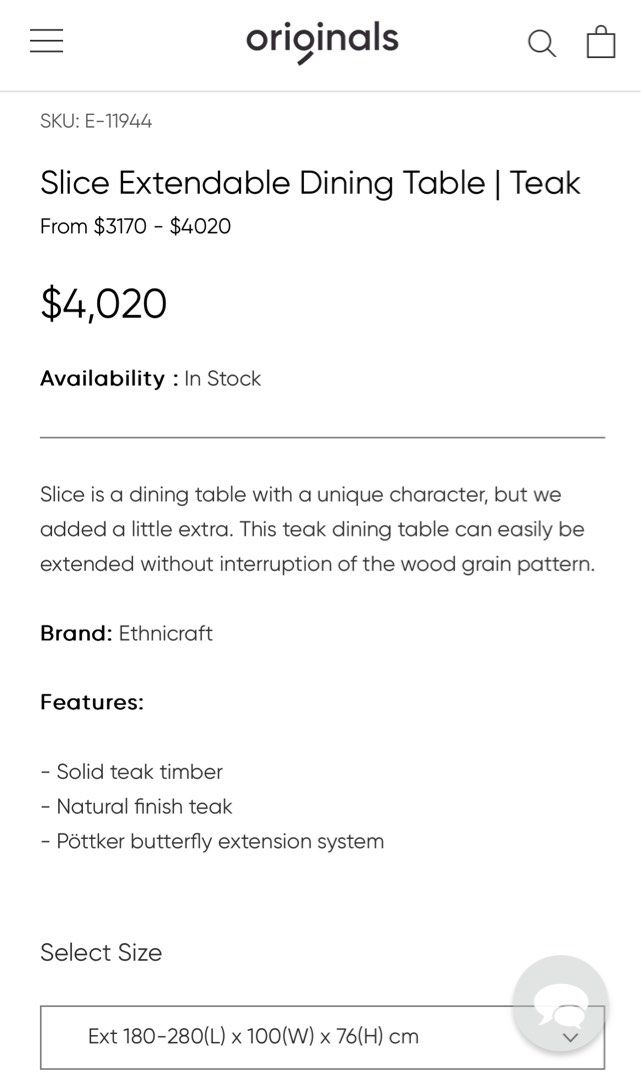641x1080 pixels.
Task: Click the product title Slice Extendable Dining Table
Action: (x=309, y=183)
